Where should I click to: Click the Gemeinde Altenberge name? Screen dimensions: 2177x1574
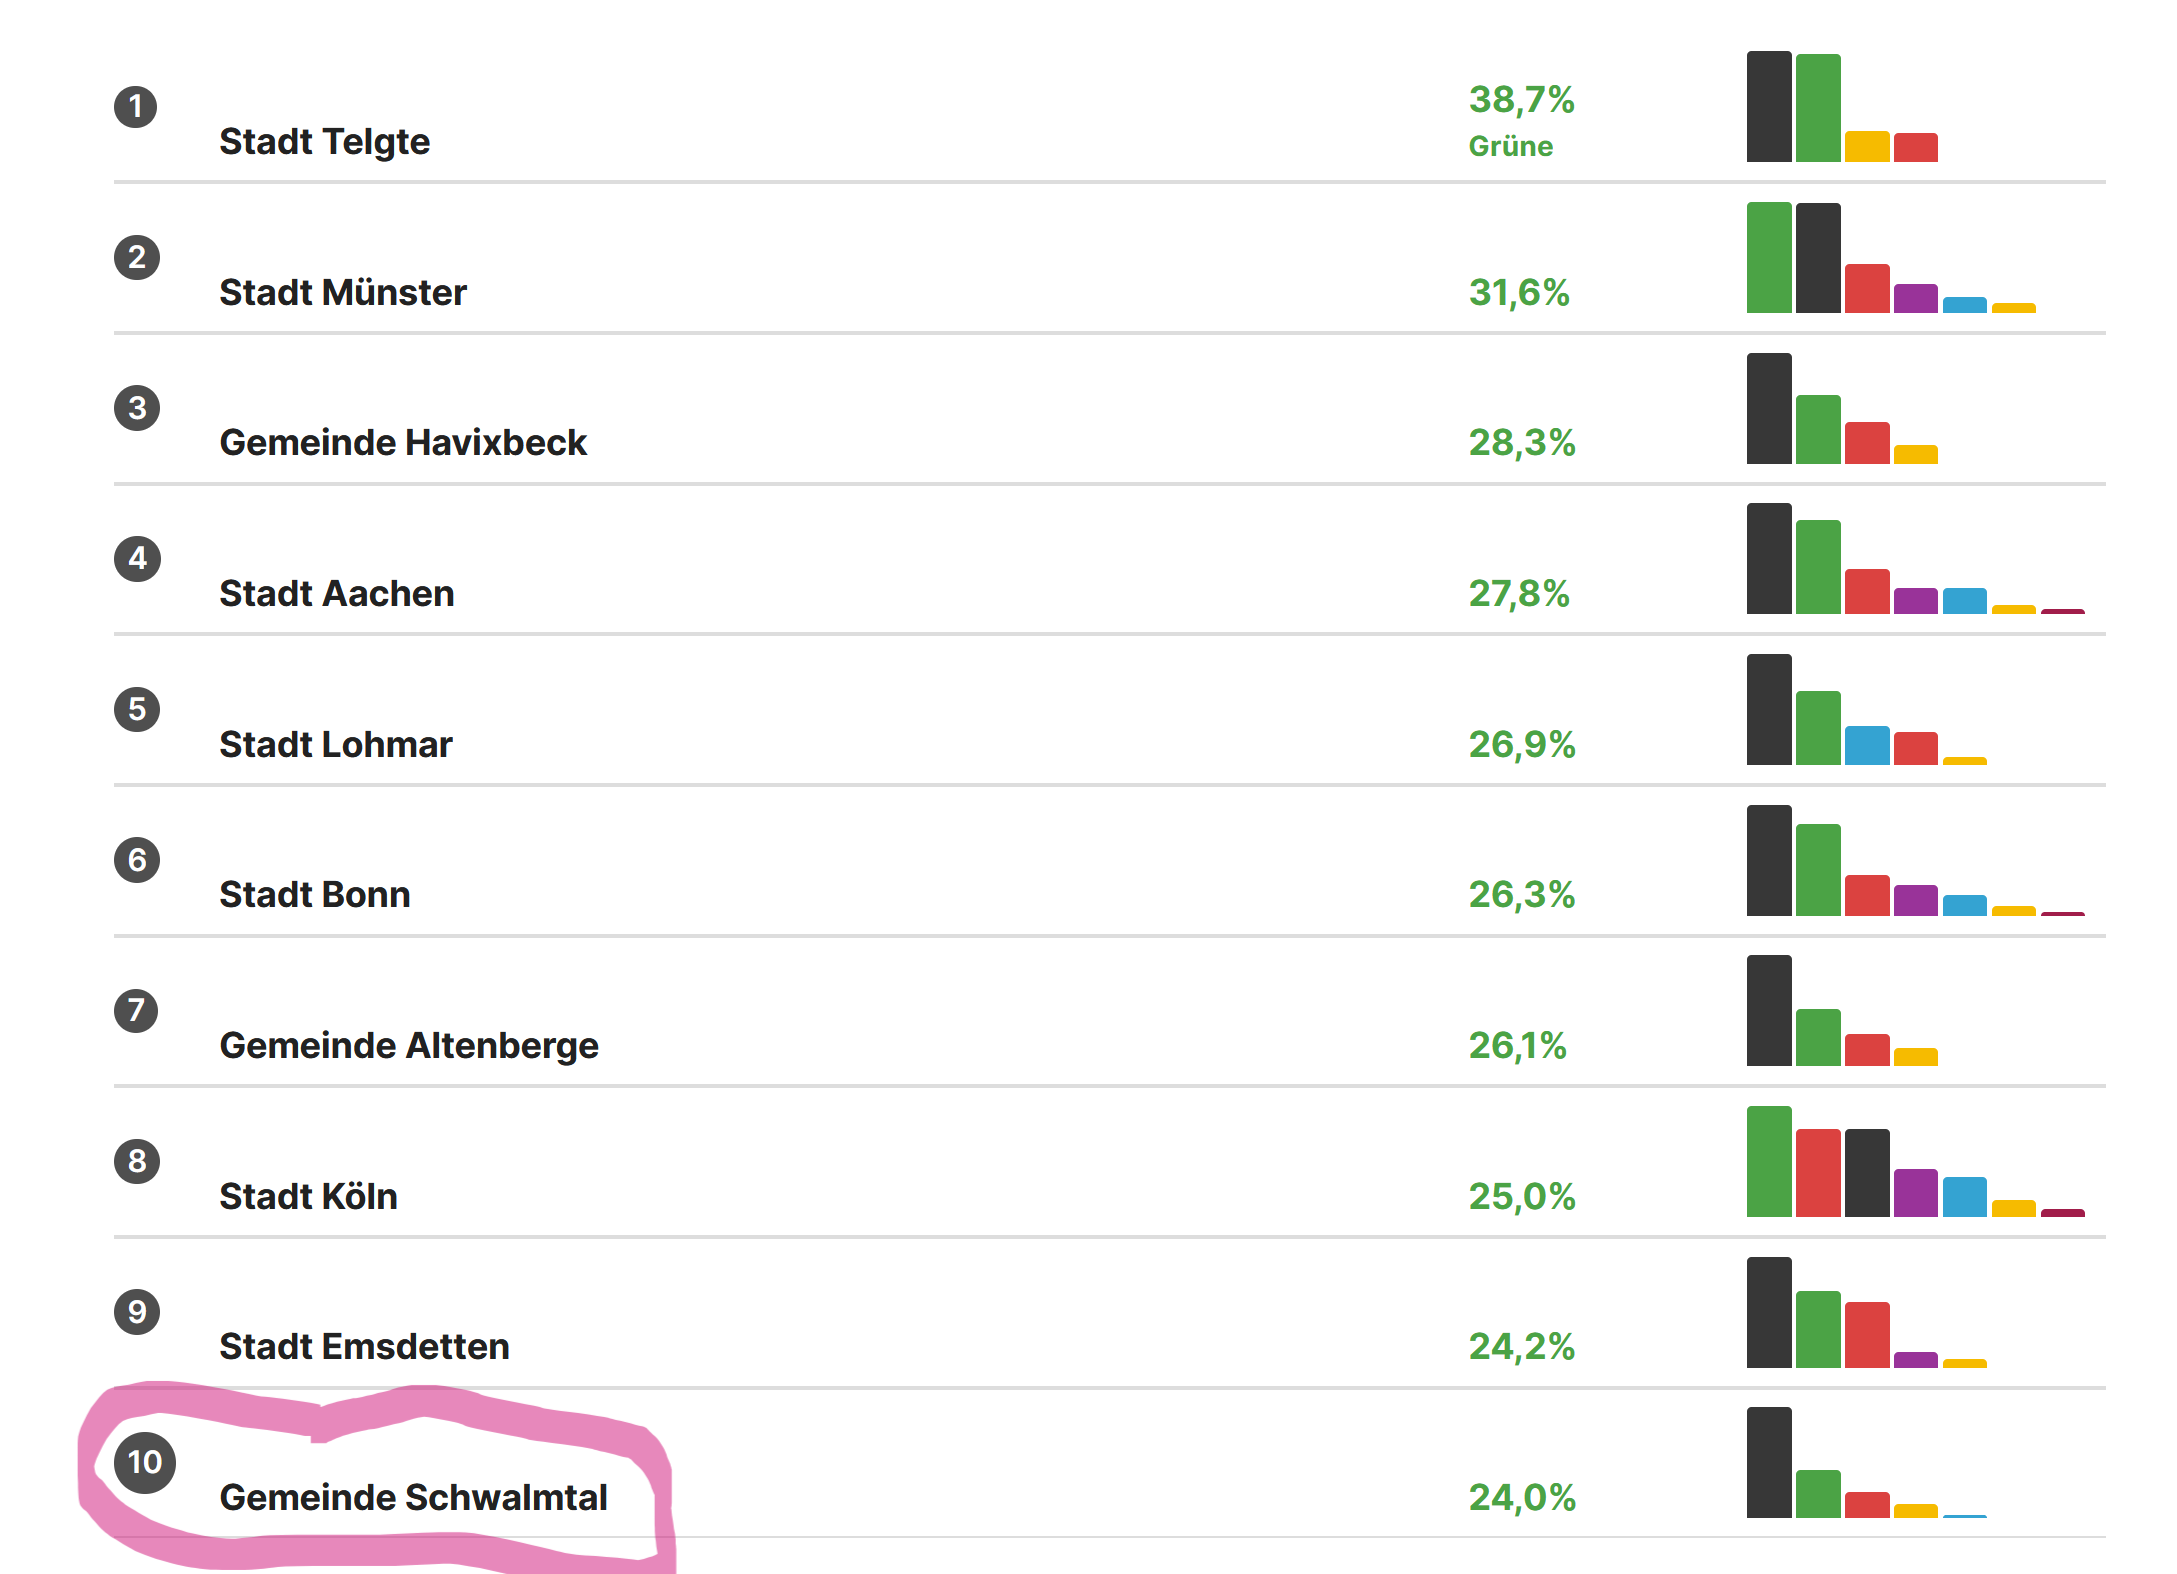coord(408,1046)
